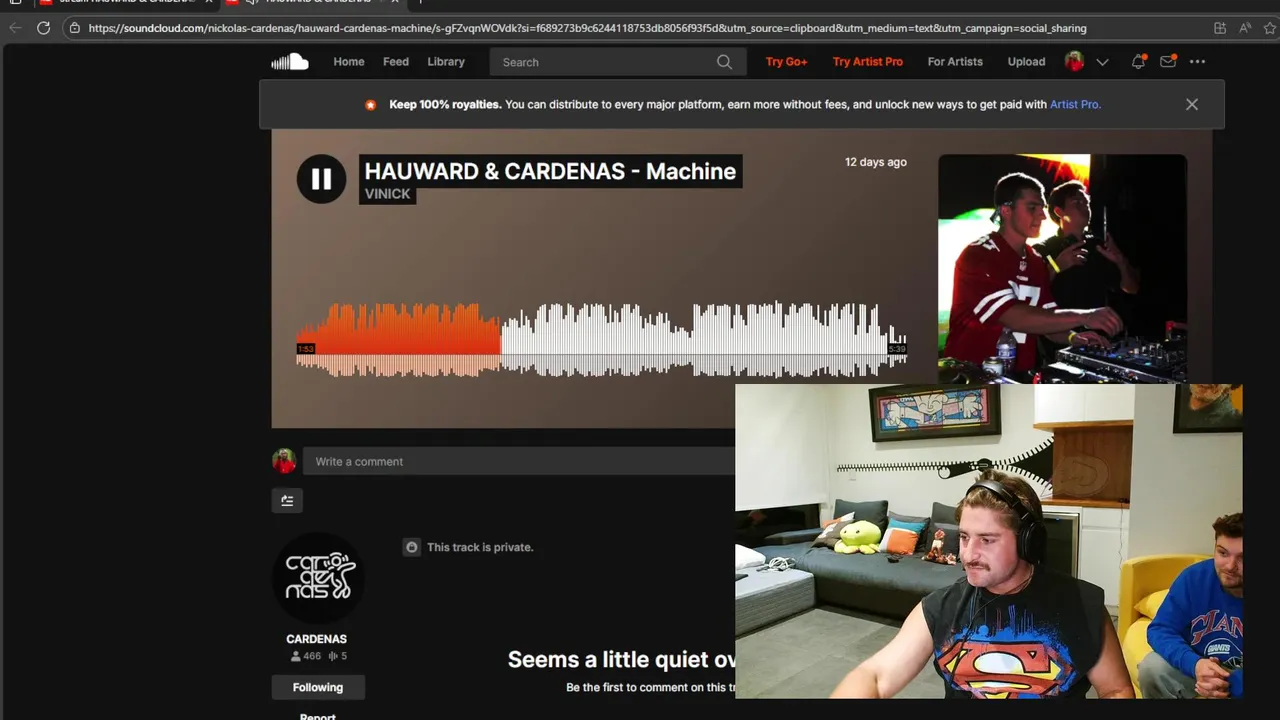1280x720 pixels.
Task: Open the CARDENAS profile logo
Action: click(318, 578)
